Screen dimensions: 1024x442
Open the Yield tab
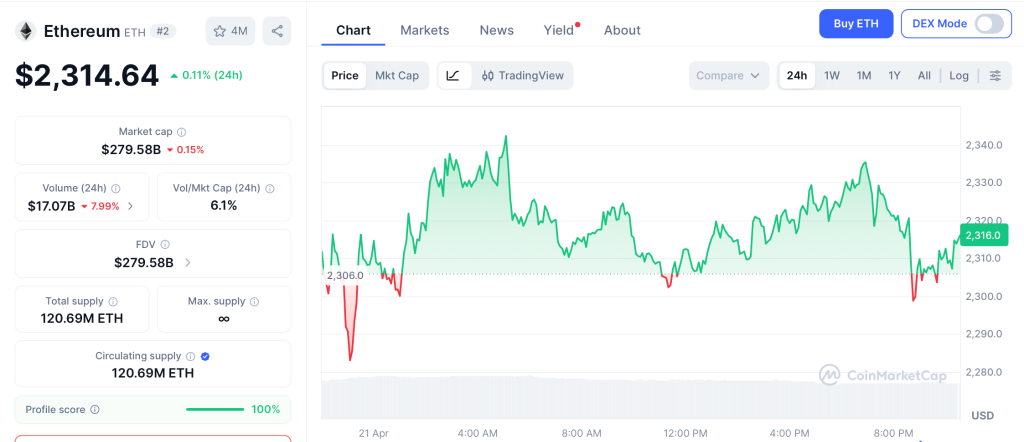click(559, 30)
